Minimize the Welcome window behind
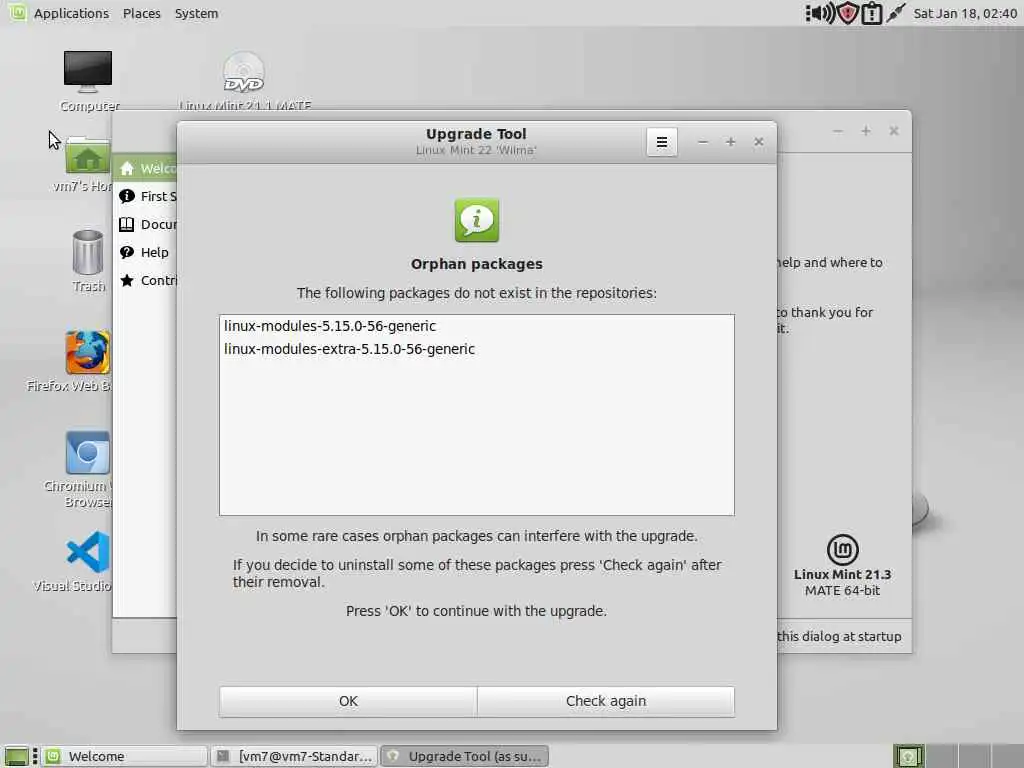The width and height of the screenshot is (1024, 768). coord(838,131)
